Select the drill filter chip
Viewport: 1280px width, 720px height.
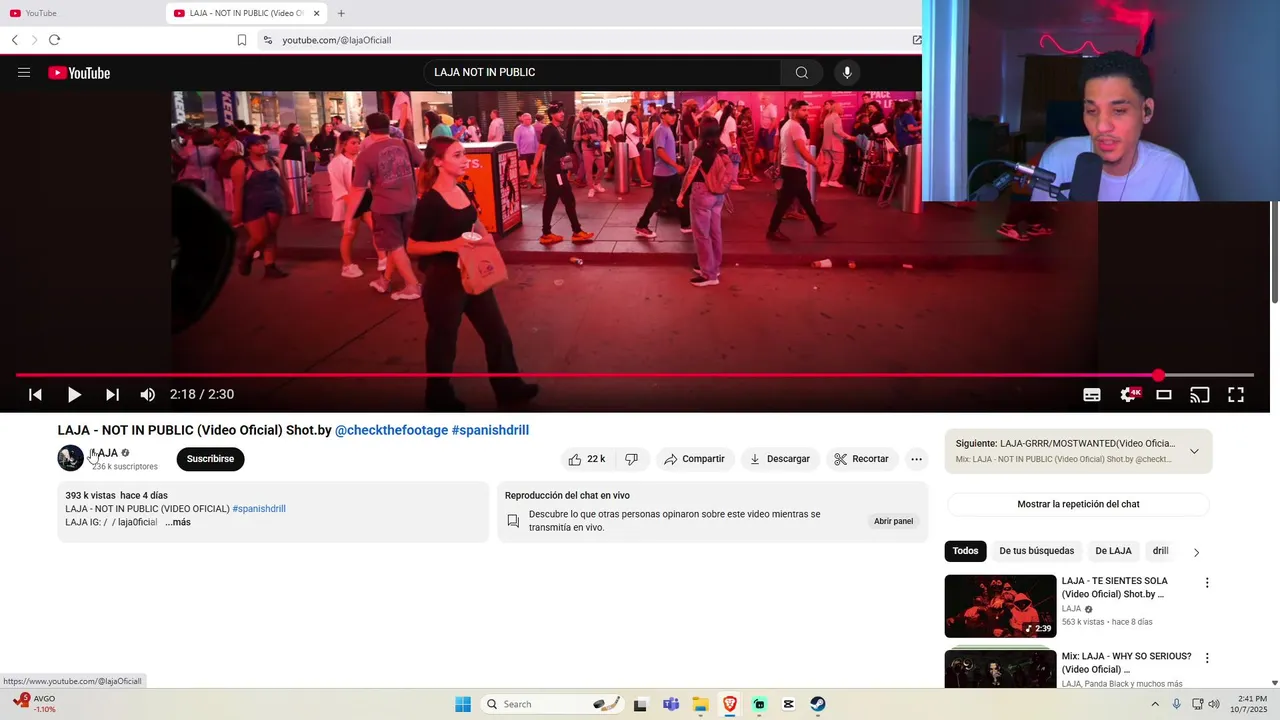click(x=1160, y=551)
